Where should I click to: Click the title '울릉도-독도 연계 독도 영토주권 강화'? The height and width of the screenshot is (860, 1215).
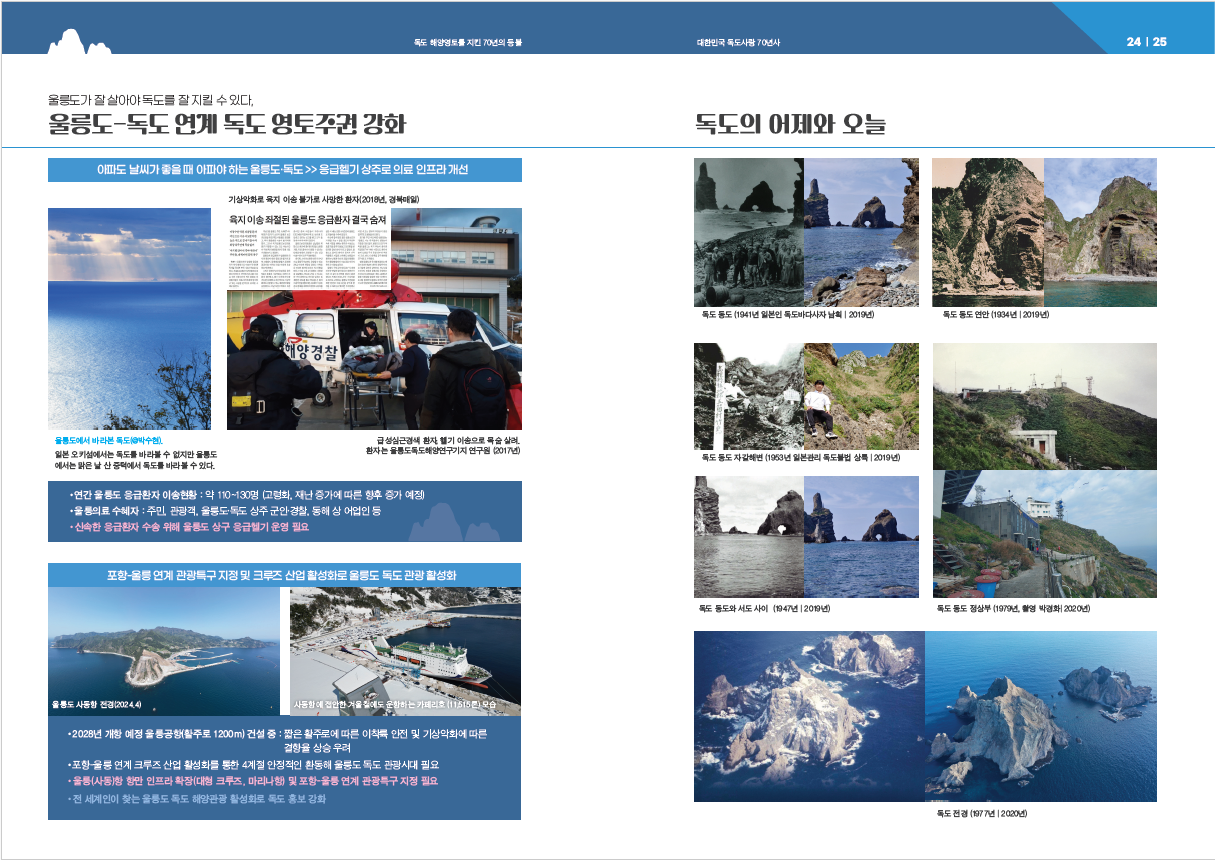[227, 125]
